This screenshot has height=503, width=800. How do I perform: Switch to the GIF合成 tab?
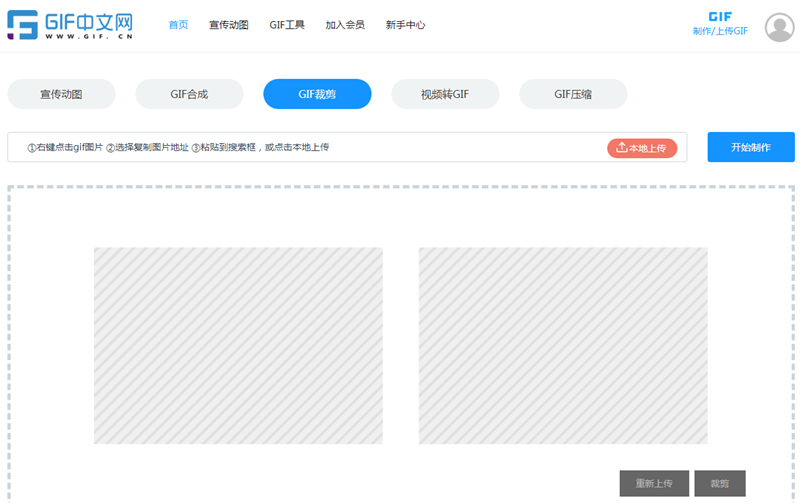coord(189,94)
